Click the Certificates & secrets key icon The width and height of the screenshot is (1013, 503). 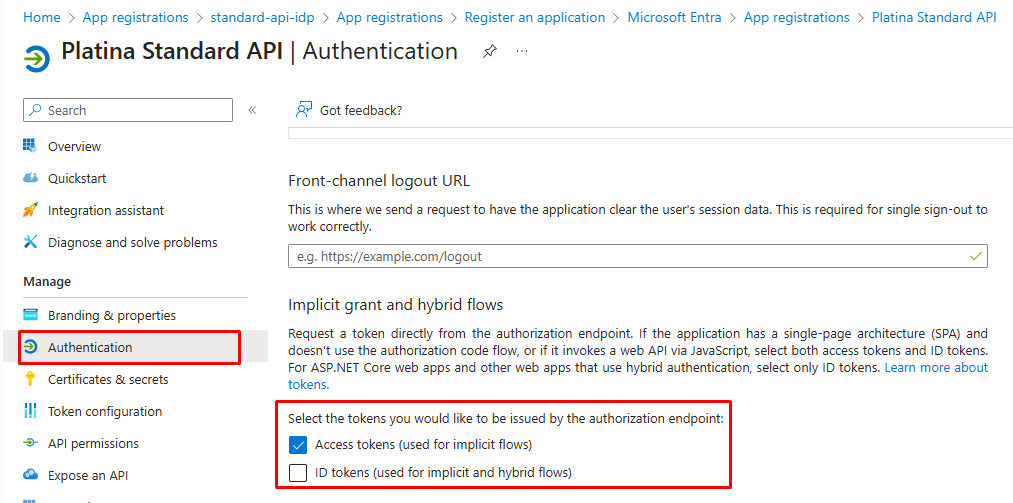pos(30,379)
